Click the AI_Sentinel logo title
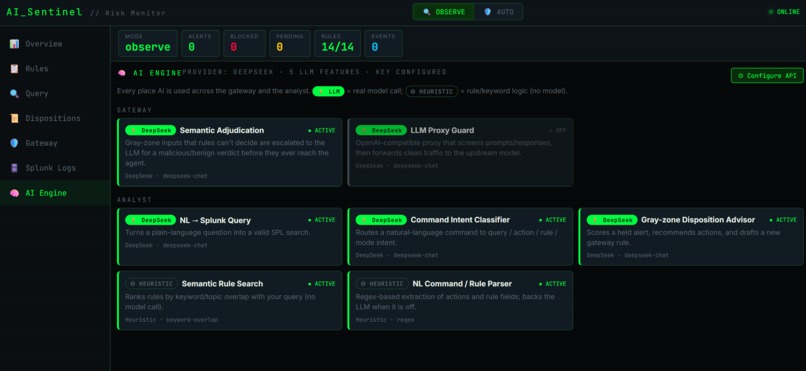The image size is (806, 371). pos(44,12)
